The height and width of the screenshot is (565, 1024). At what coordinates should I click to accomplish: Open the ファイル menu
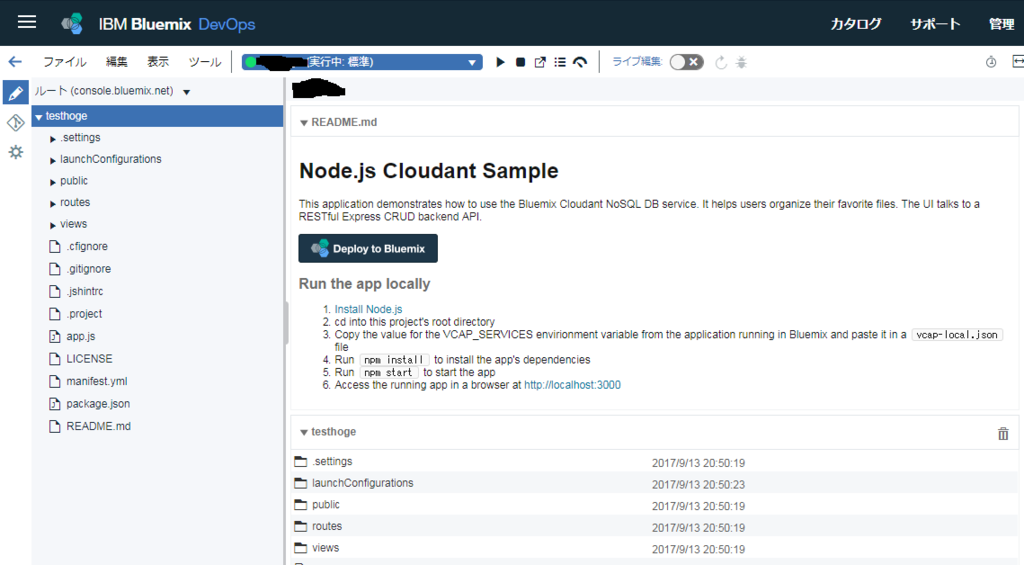(65, 62)
